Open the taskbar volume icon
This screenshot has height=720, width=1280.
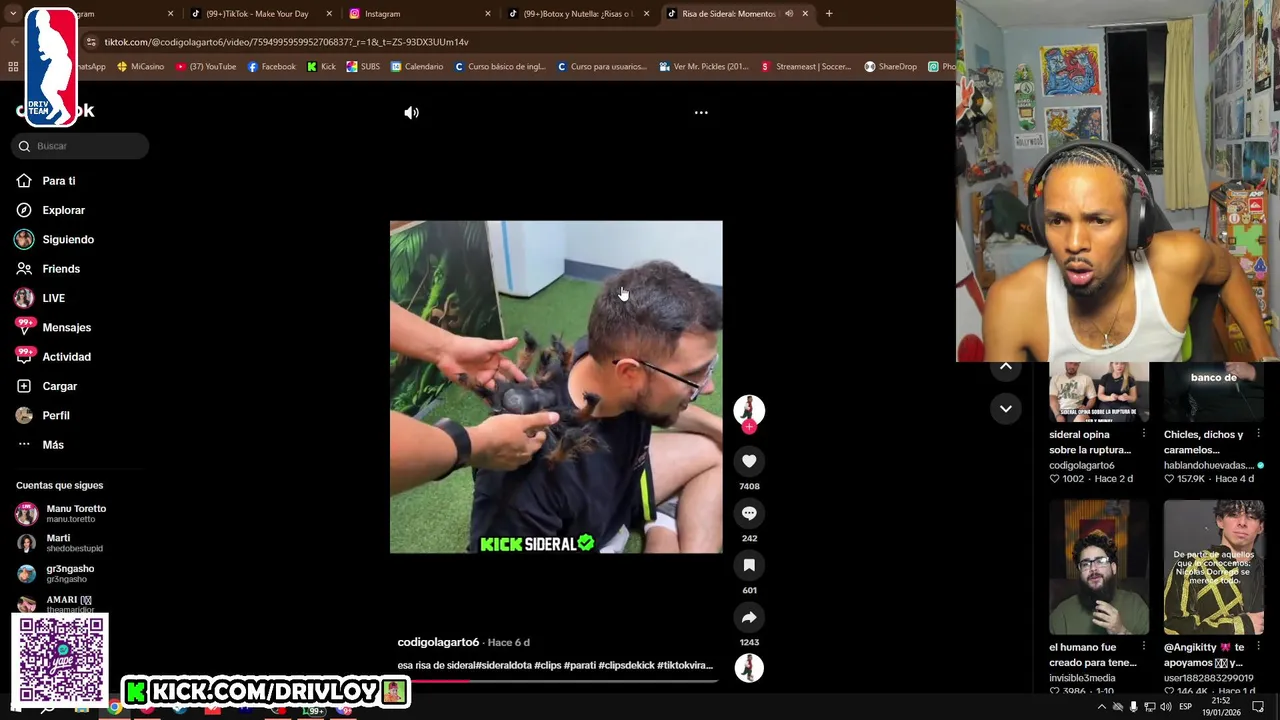[x=1166, y=707]
